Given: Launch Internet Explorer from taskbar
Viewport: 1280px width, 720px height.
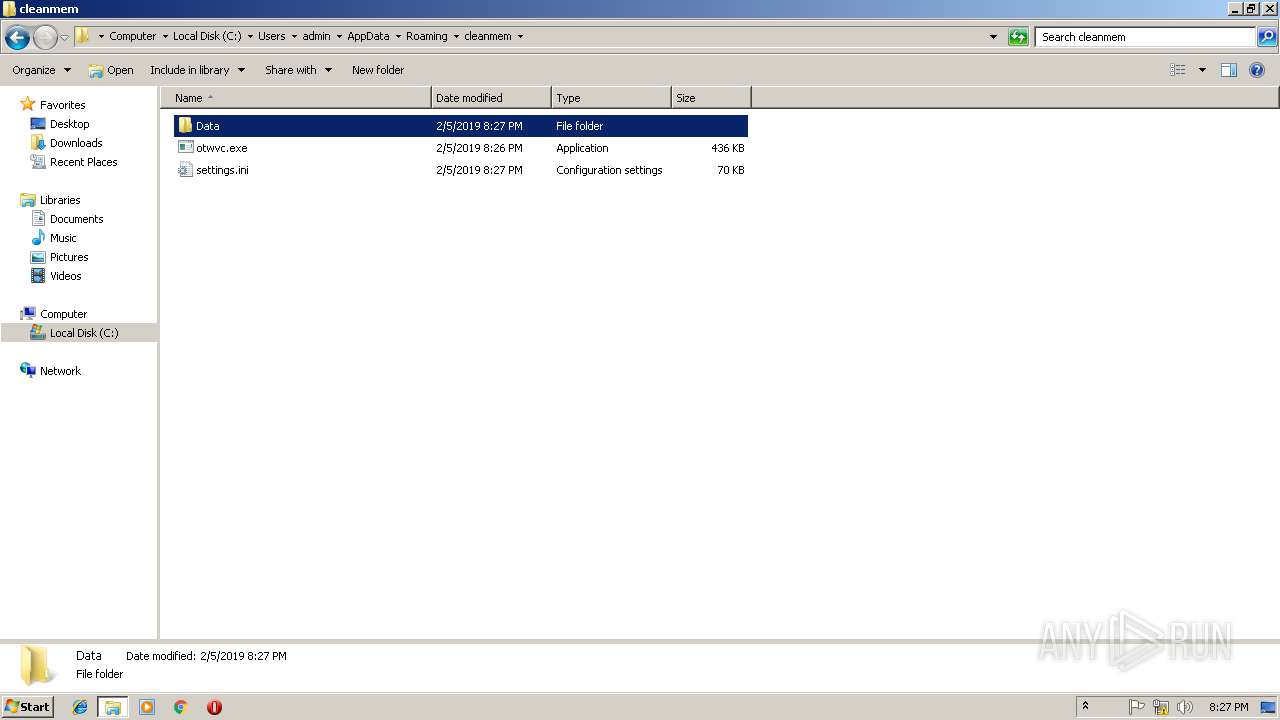Looking at the screenshot, I should pos(80,707).
